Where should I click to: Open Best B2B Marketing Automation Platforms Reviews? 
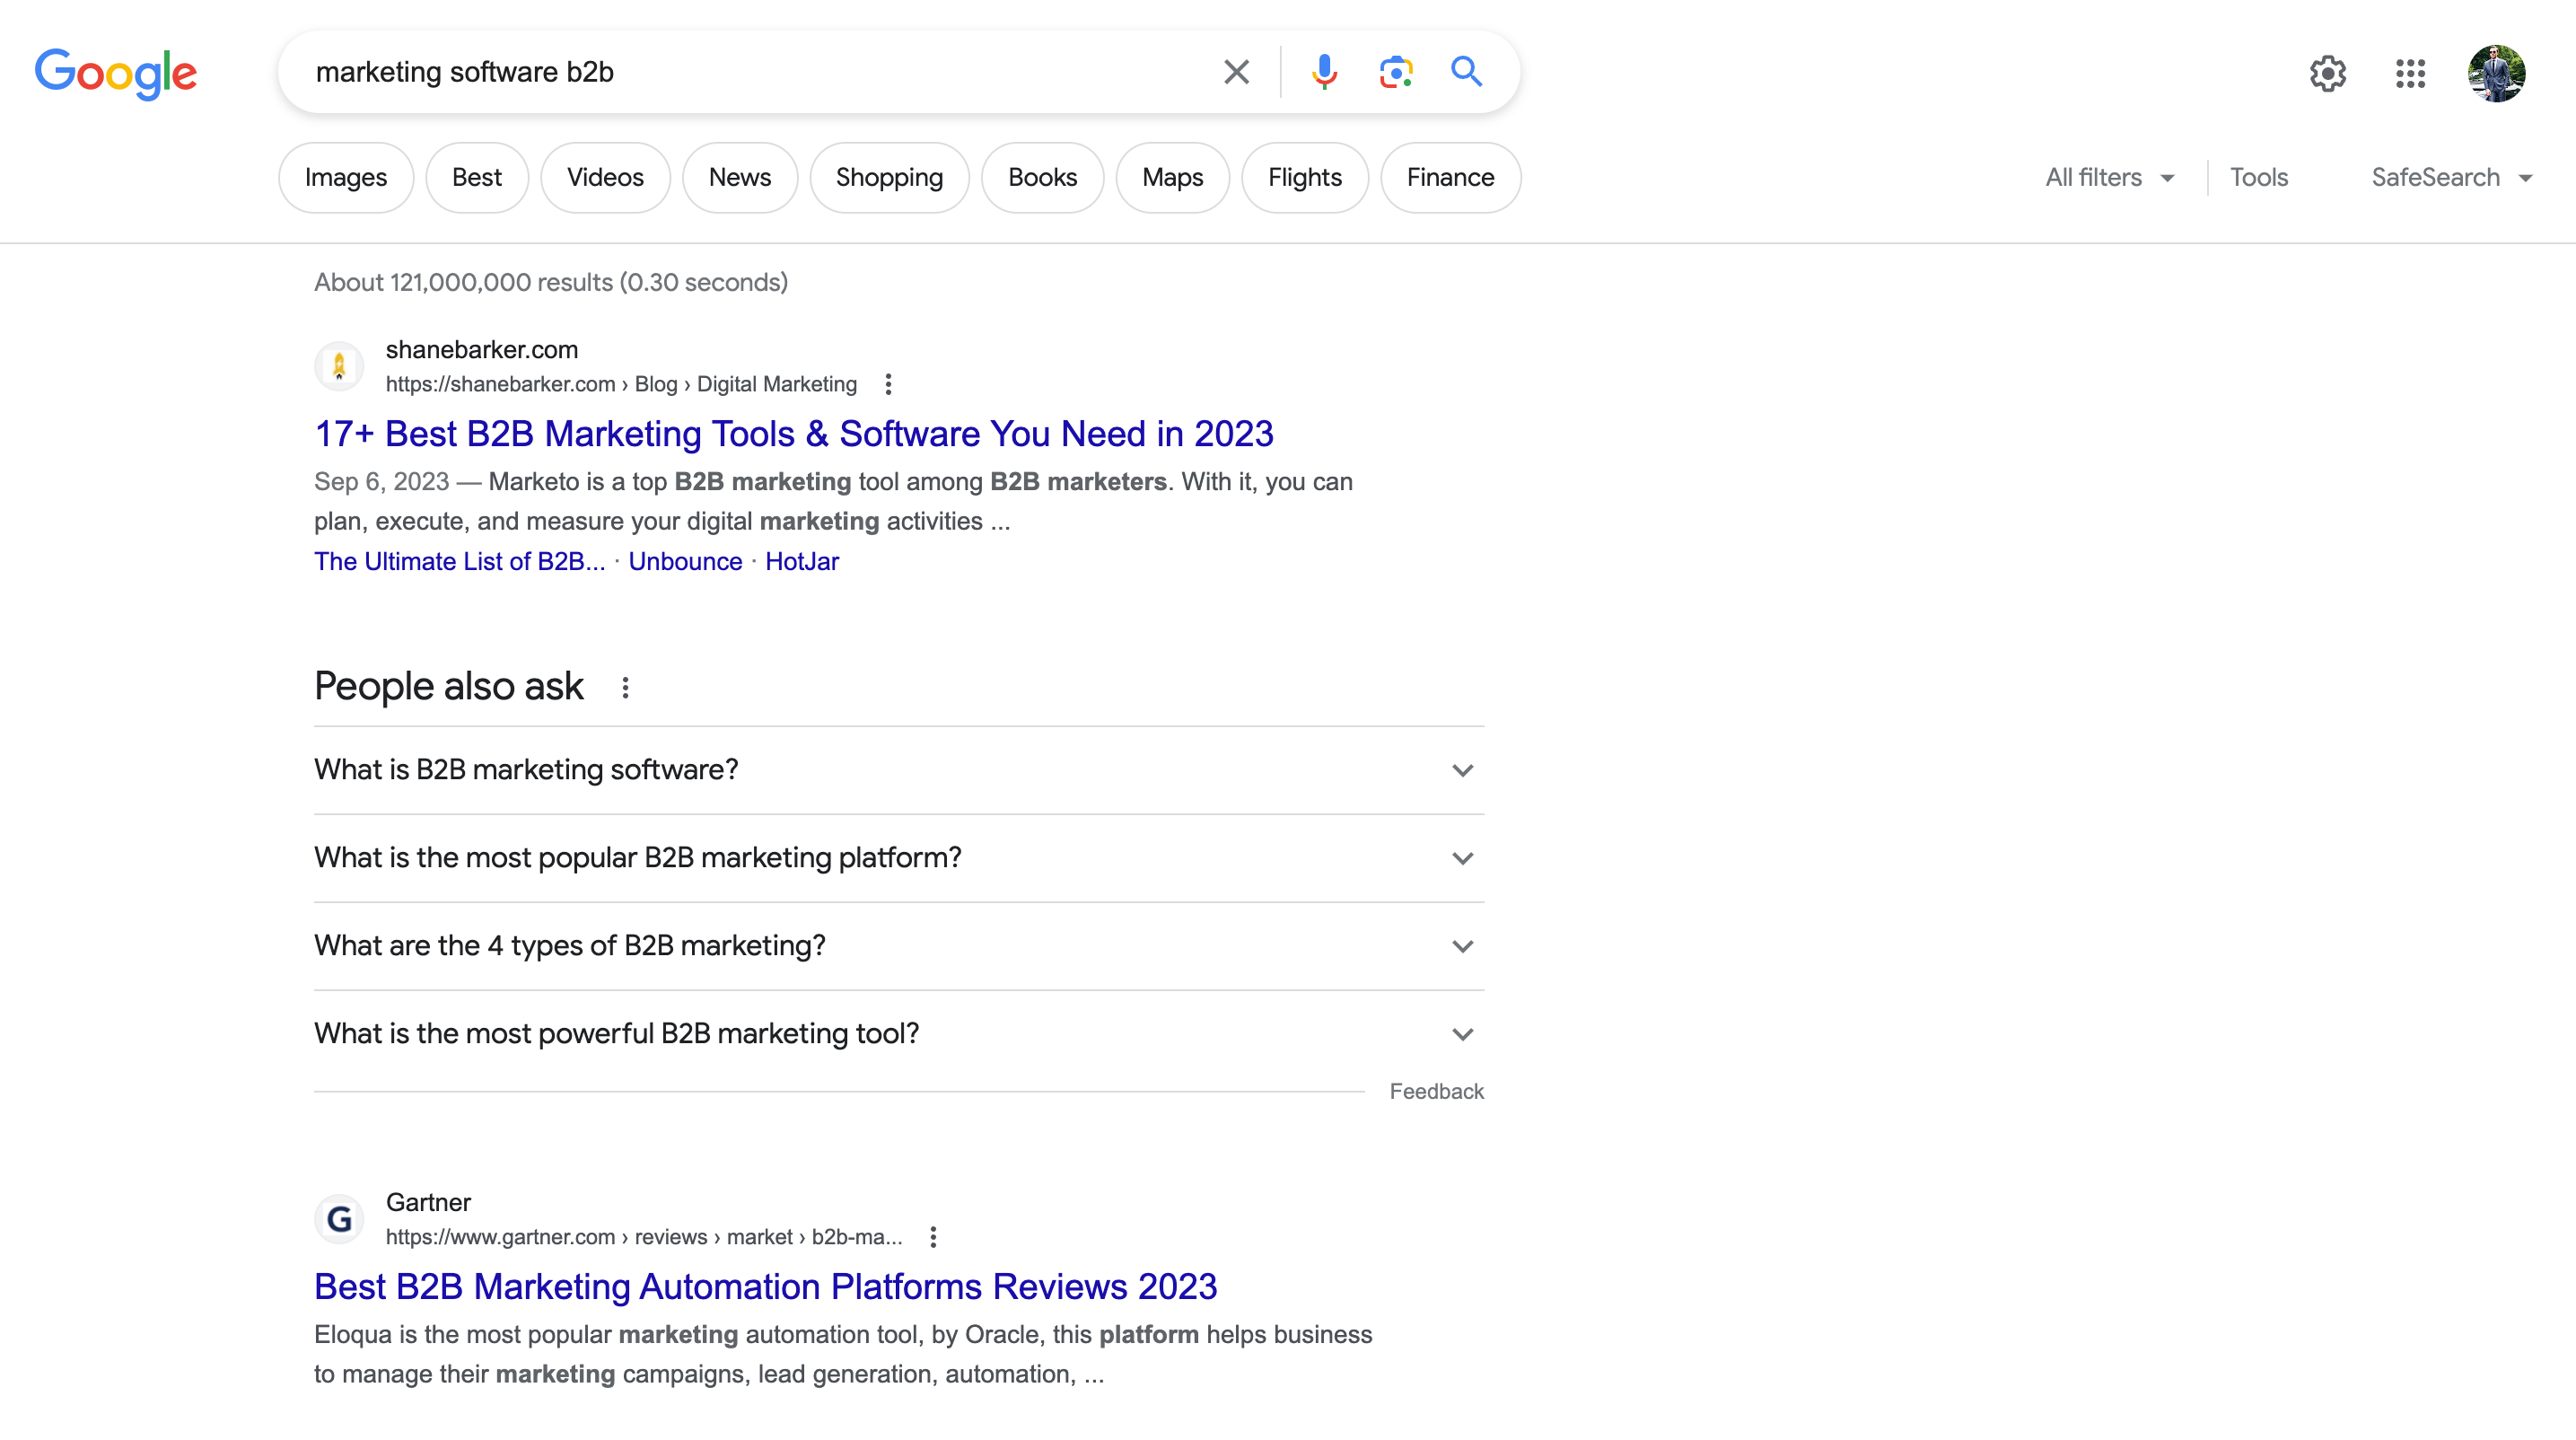point(765,1287)
